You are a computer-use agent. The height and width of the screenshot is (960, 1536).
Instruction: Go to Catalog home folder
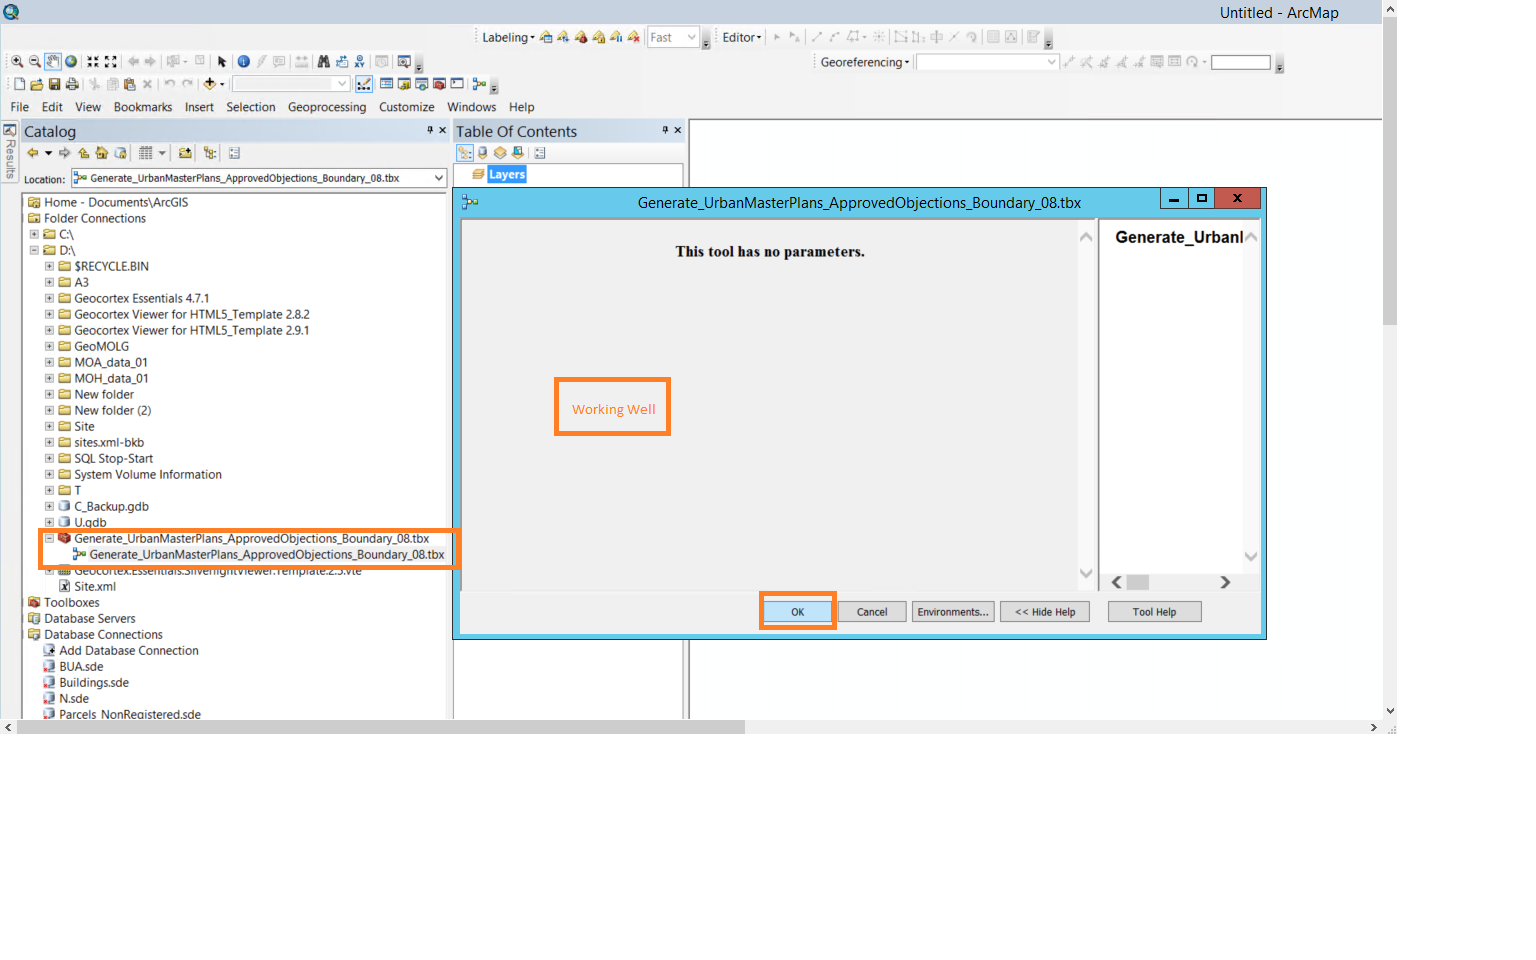click(102, 153)
